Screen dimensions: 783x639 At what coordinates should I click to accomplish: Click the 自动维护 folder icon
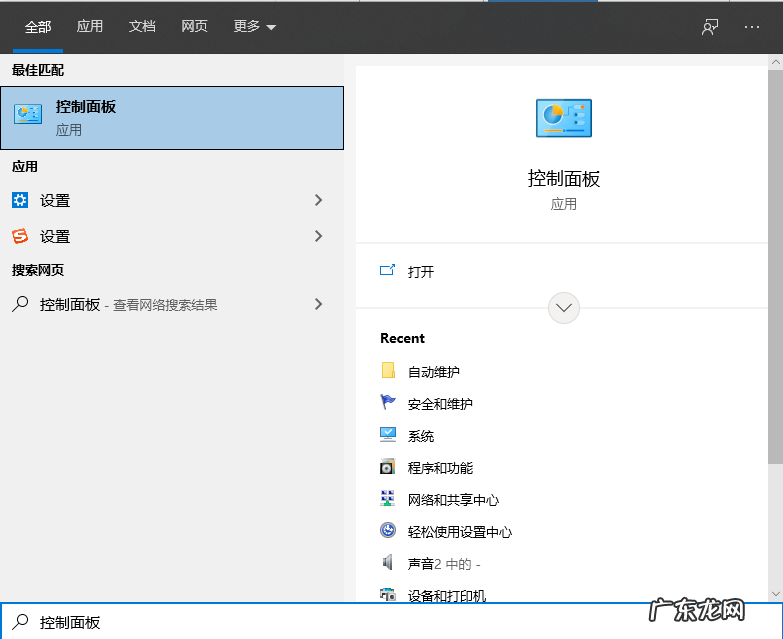(388, 370)
